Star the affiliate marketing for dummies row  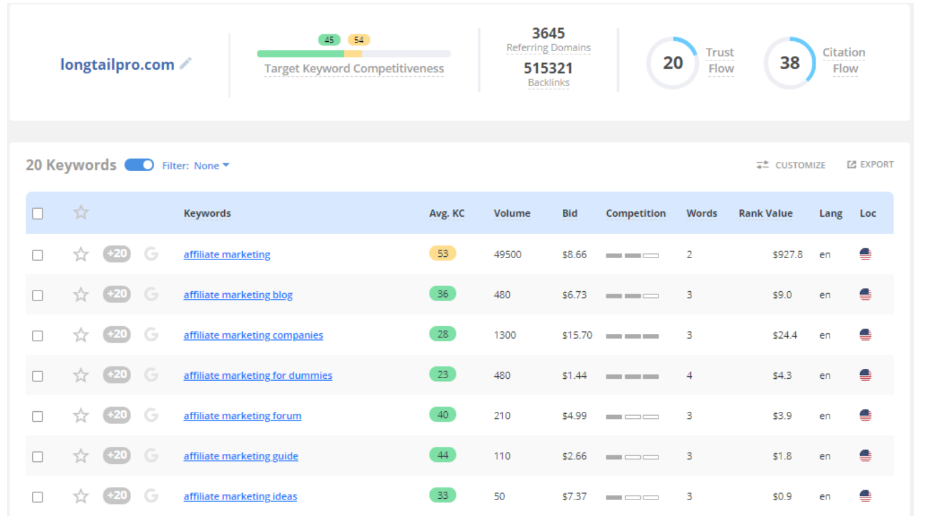click(x=81, y=375)
